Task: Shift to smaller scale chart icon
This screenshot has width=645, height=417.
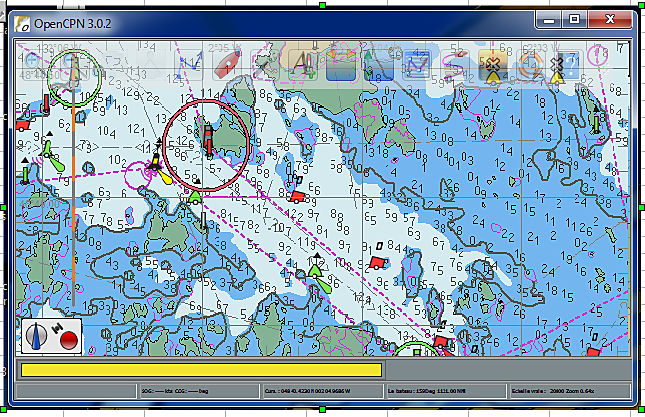Action: [150, 65]
